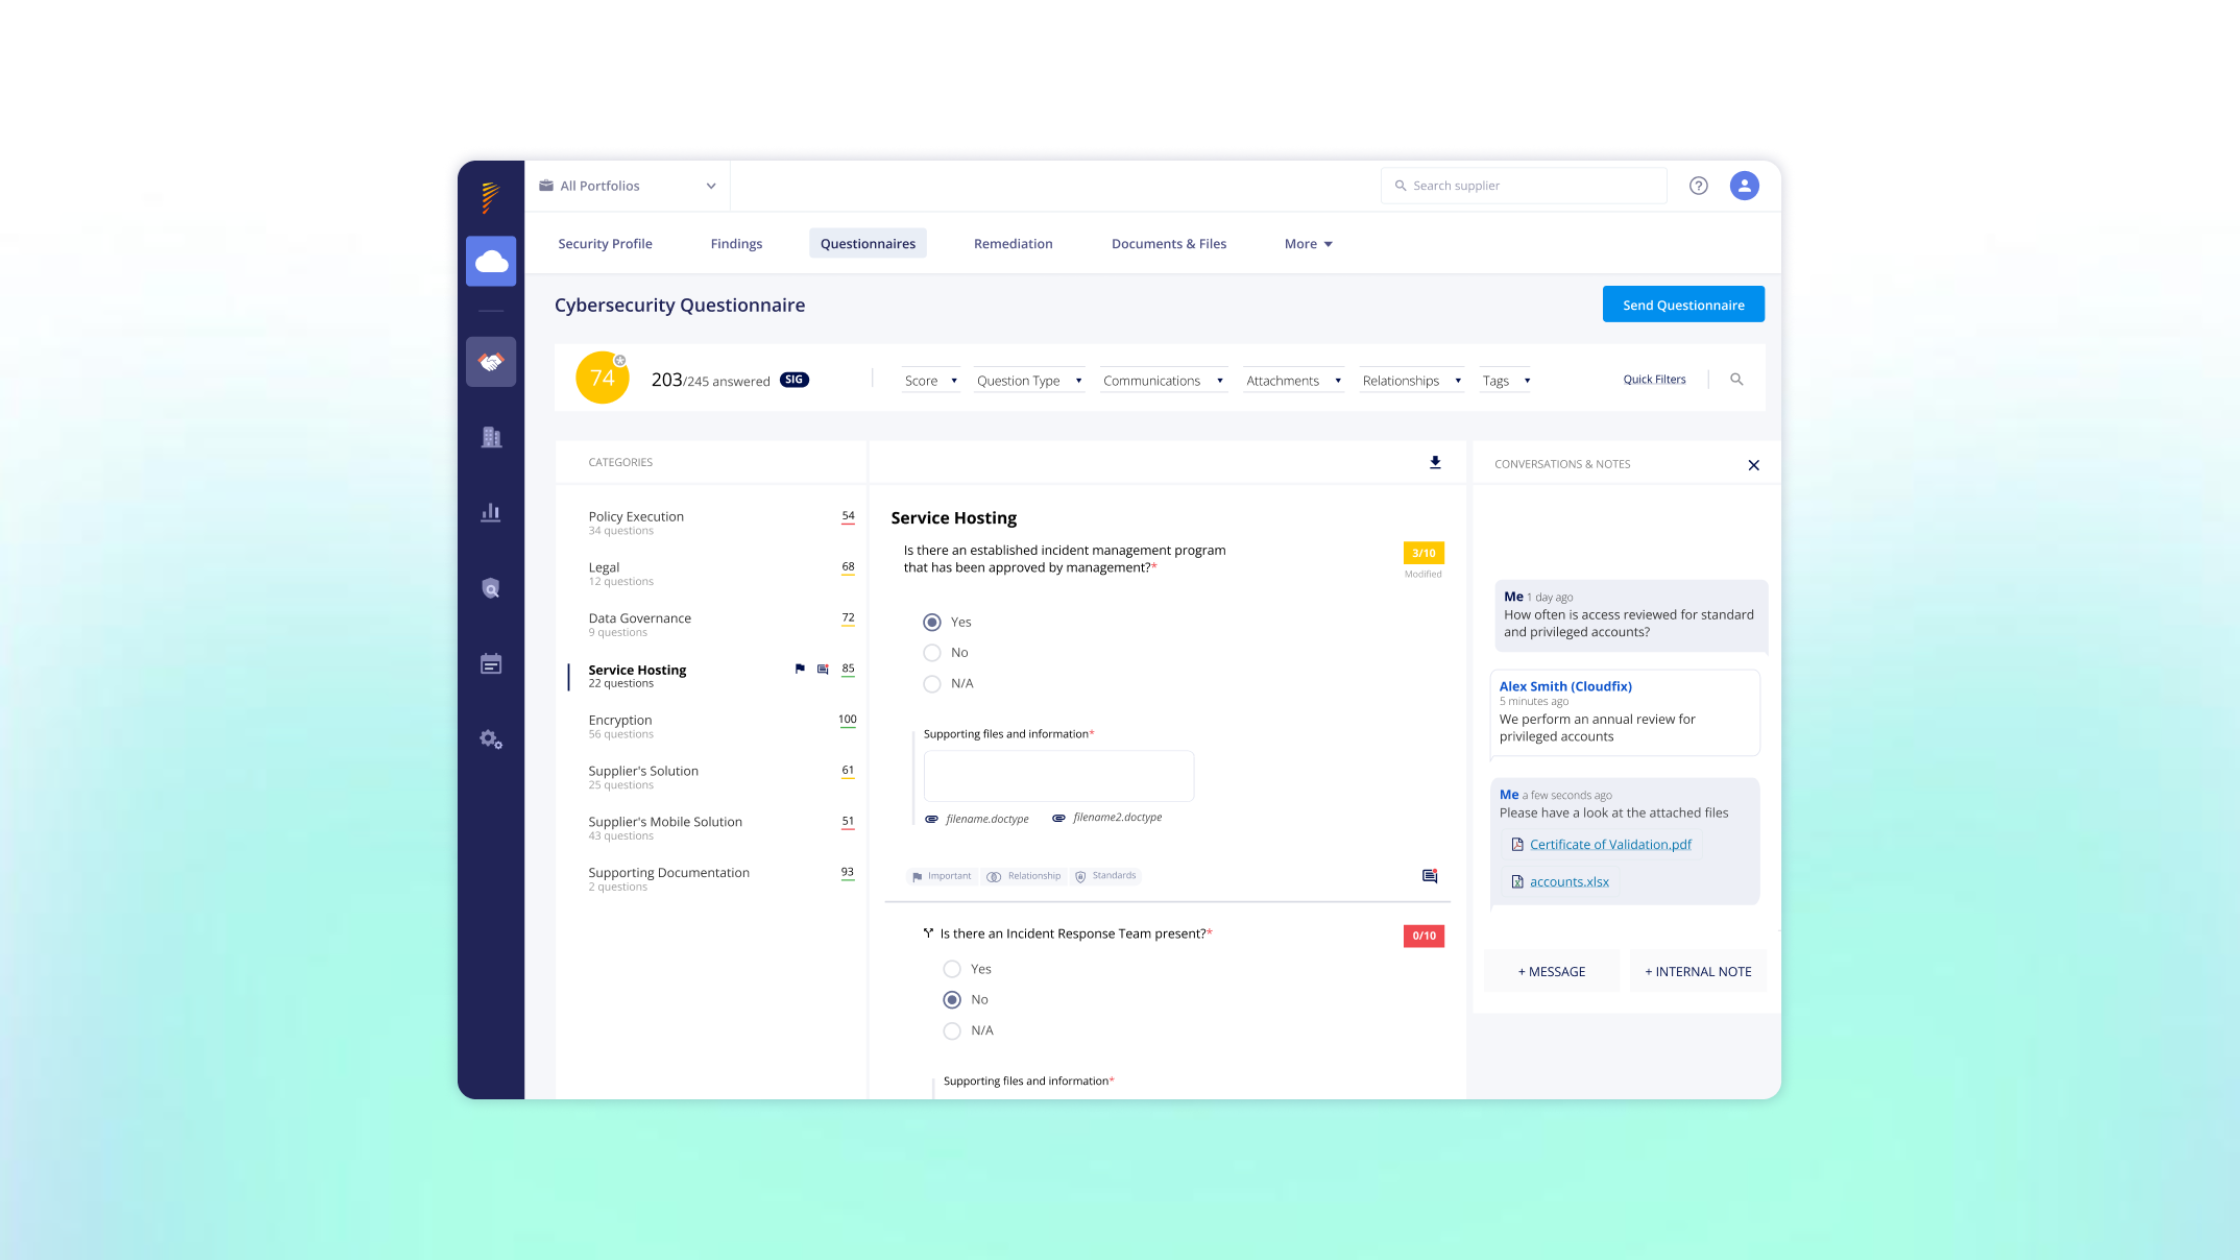
Task: Click the branch icon beside Incident Response question
Action: pyautogui.click(x=928, y=933)
